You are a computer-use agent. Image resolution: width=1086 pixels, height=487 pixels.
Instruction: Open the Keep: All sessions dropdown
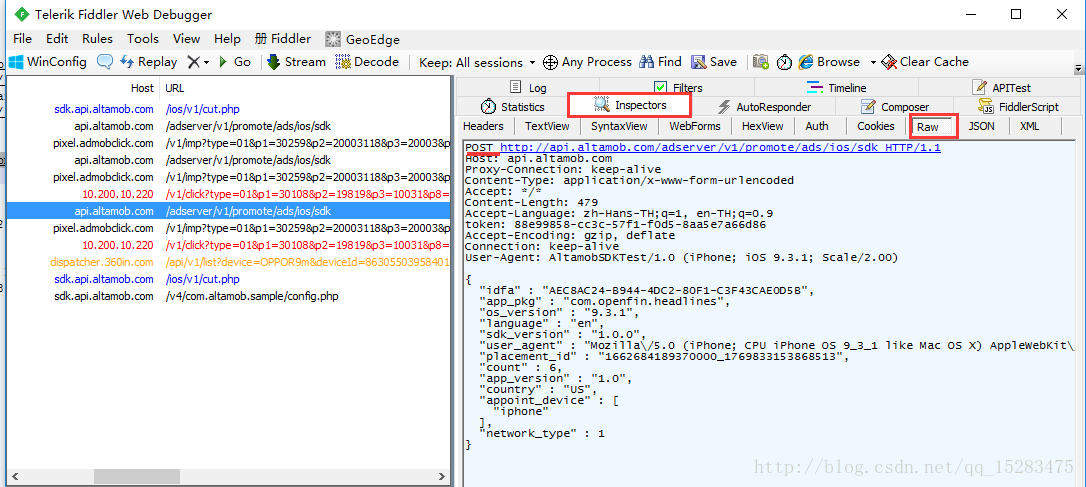tap(477, 62)
